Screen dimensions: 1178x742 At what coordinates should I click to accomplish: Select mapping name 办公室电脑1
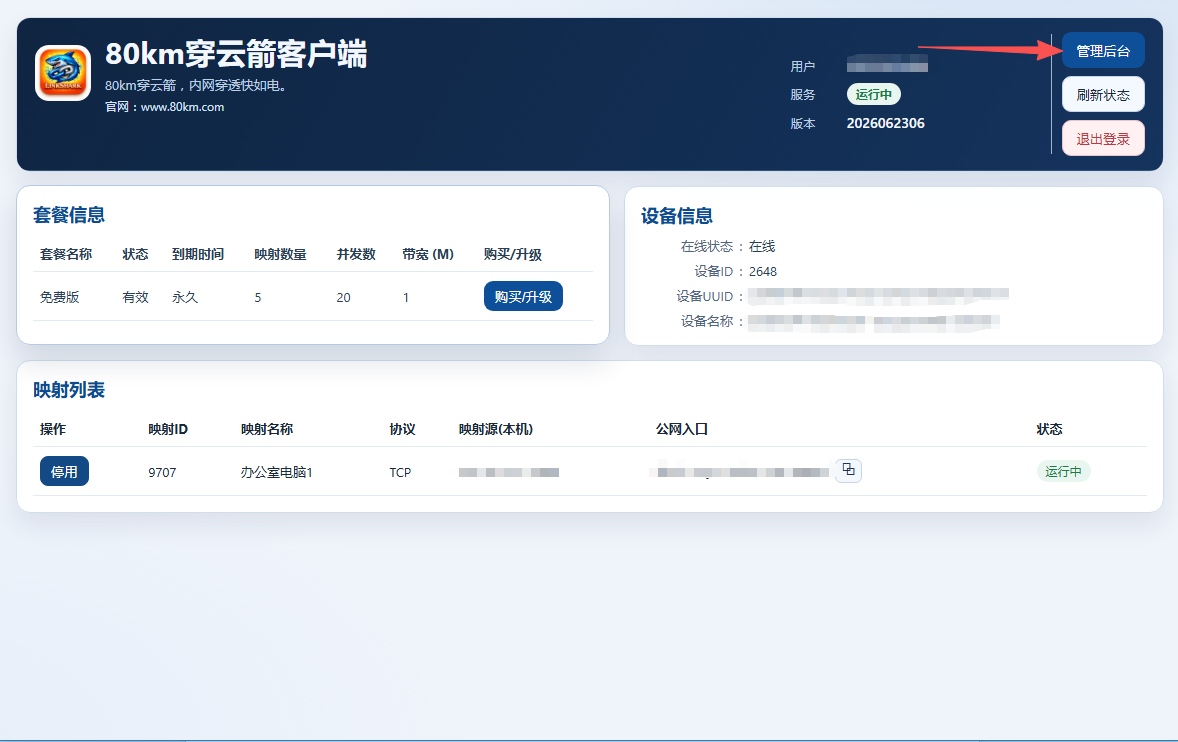pyautogui.click(x=276, y=472)
